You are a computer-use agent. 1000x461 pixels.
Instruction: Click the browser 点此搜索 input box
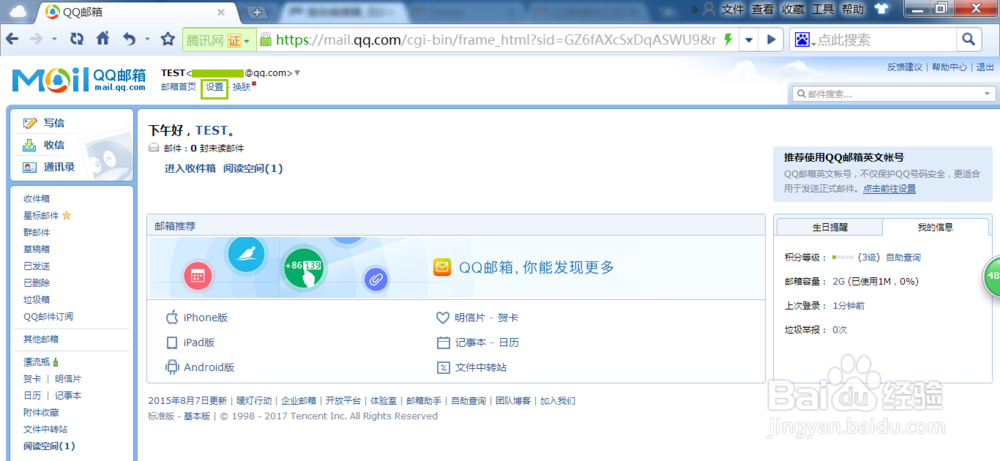tap(886, 40)
